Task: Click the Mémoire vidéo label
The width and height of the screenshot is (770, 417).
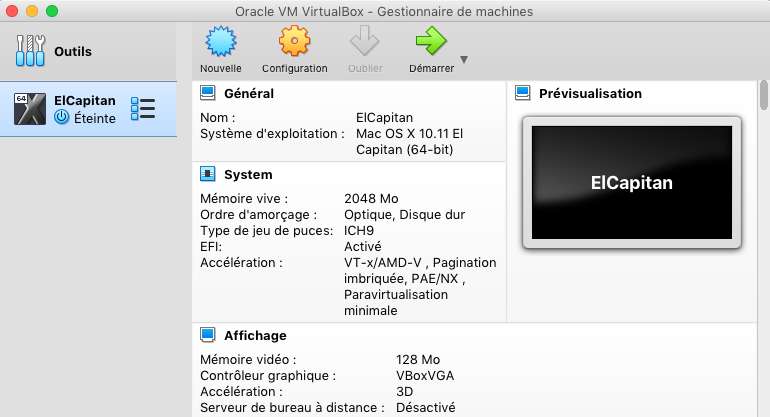Action: (248, 360)
